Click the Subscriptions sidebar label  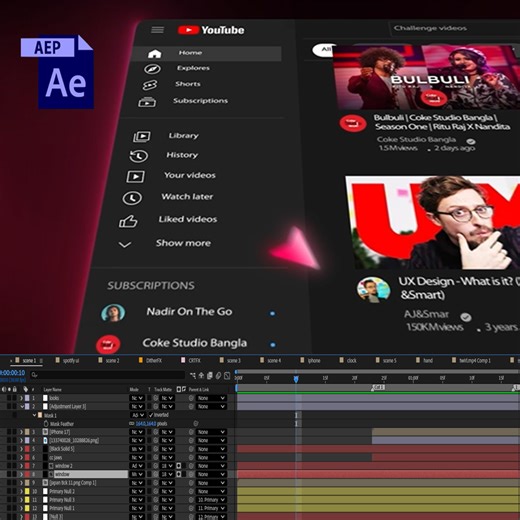point(201,101)
